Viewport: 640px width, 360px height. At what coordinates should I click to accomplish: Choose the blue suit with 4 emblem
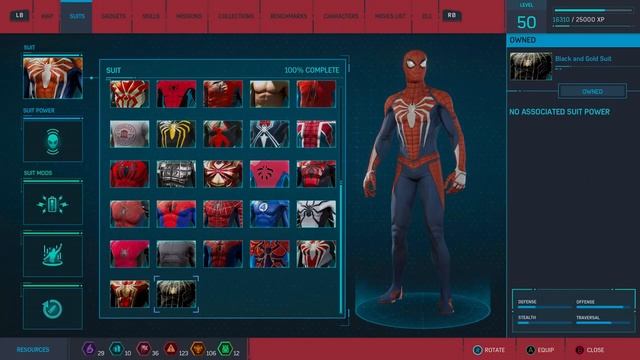click(x=269, y=214)
